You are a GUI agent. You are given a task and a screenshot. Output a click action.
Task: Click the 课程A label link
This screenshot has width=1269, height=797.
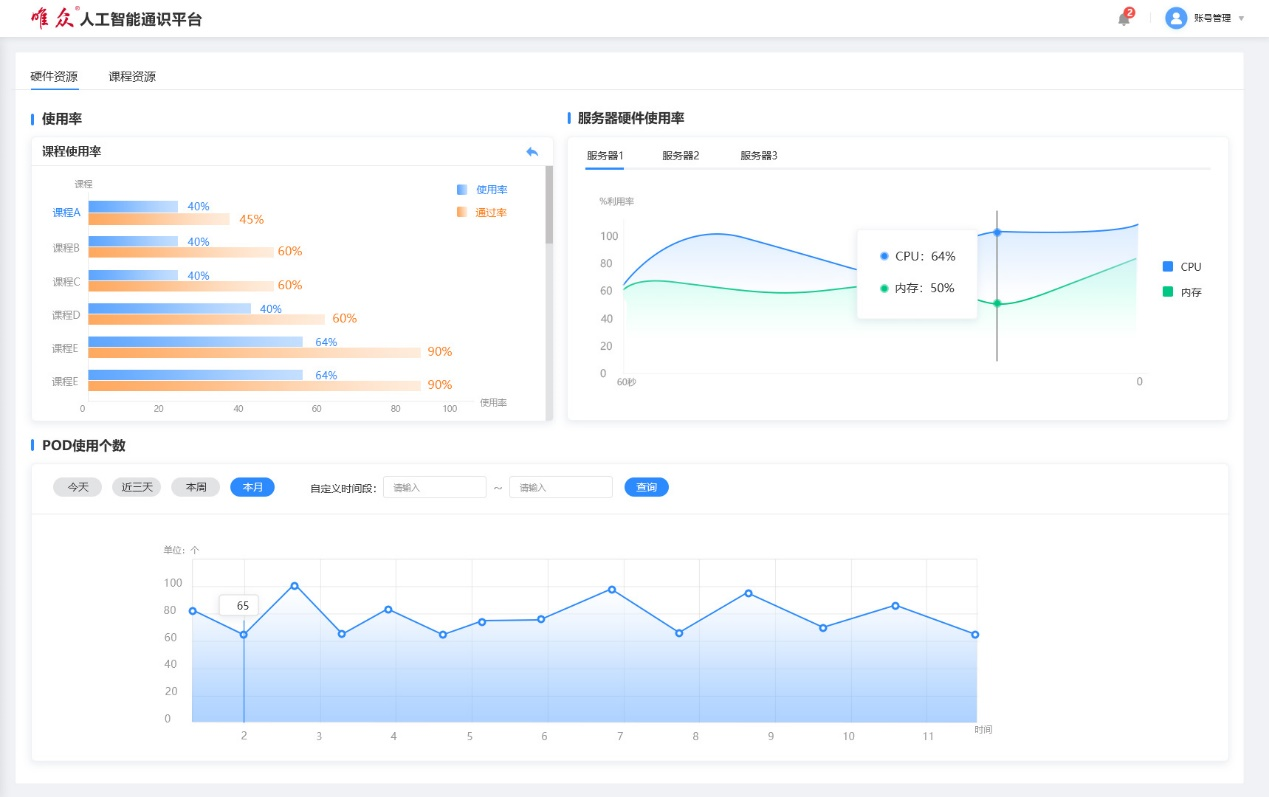pyautogui.click(x=66, y=212)
